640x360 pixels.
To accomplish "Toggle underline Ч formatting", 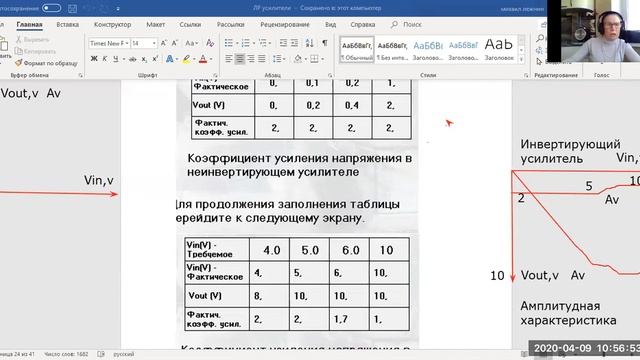I will (116, 59).
